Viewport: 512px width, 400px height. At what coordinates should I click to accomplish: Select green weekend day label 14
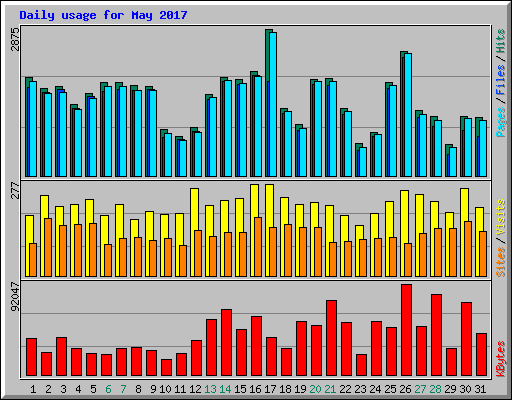(225, 389)
